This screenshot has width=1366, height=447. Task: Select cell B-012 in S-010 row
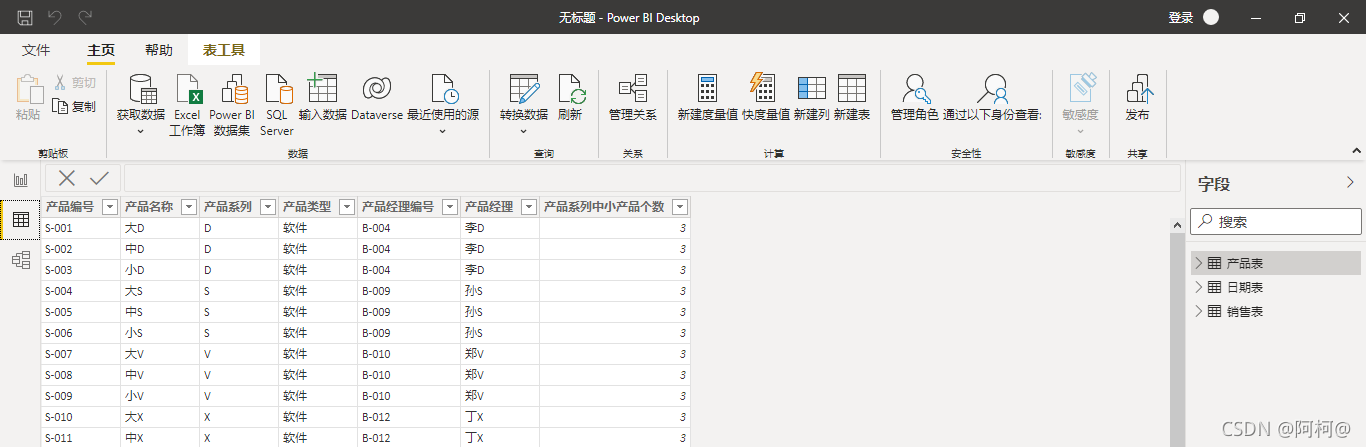(x=409, y=417)
